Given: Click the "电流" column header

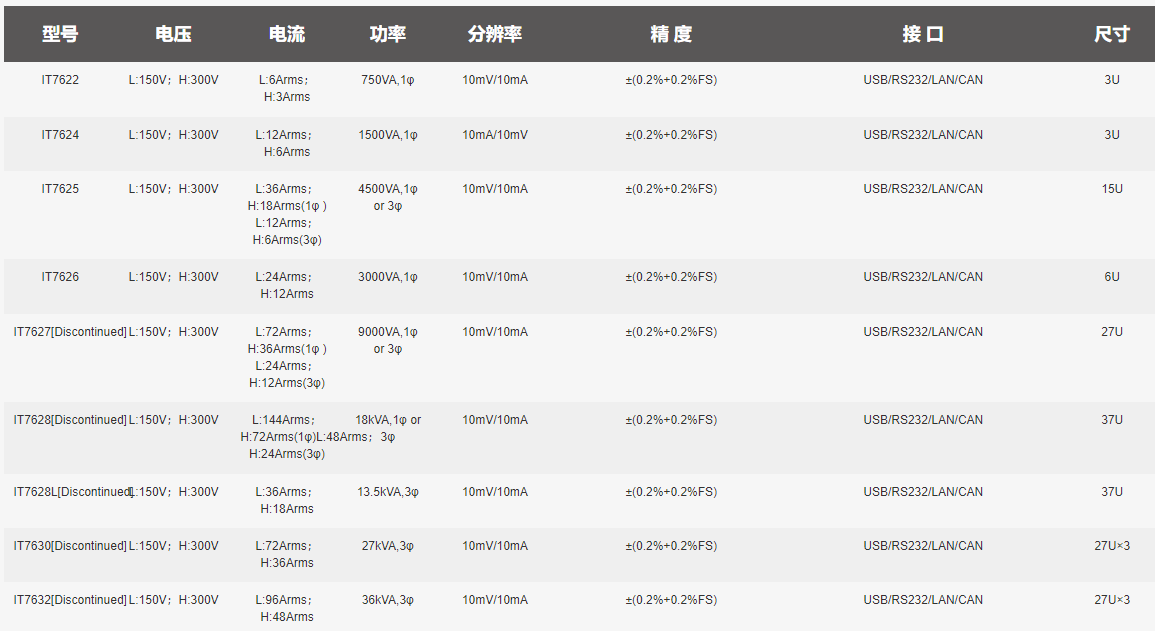Looking at the screenshot, I should pos(287,34).
